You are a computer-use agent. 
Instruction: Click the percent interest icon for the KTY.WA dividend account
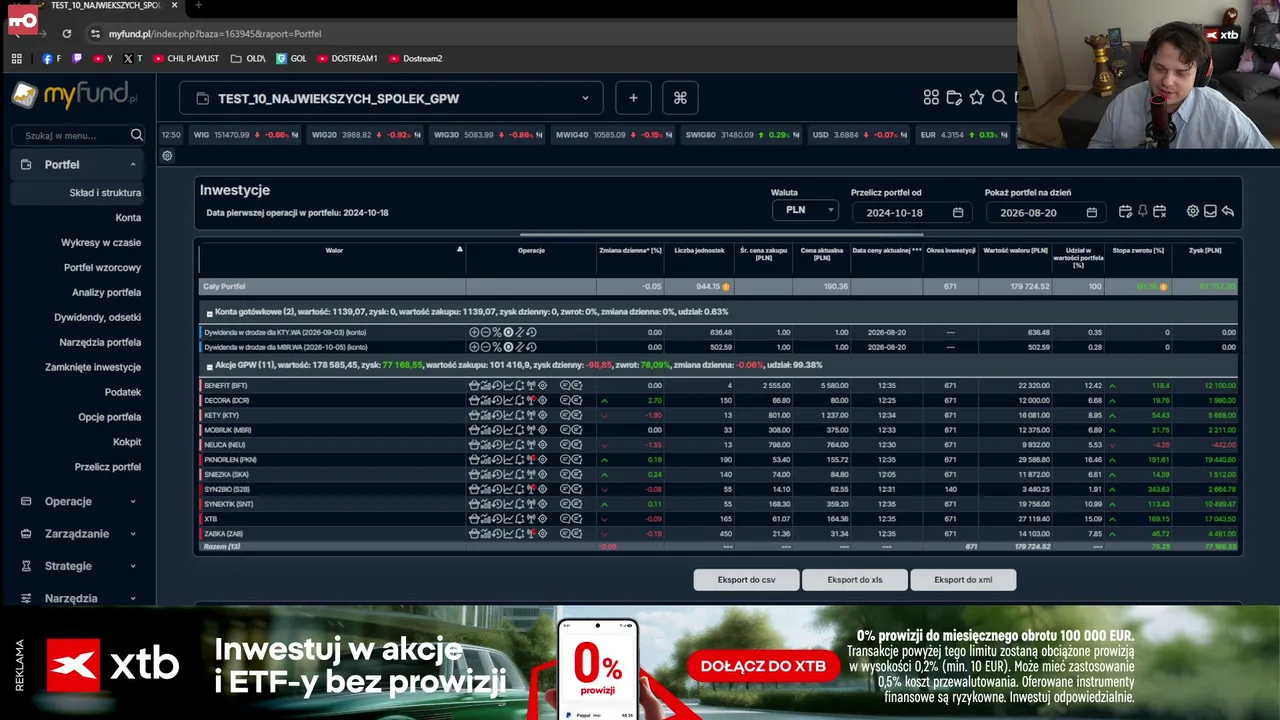[x=497, y=332]
